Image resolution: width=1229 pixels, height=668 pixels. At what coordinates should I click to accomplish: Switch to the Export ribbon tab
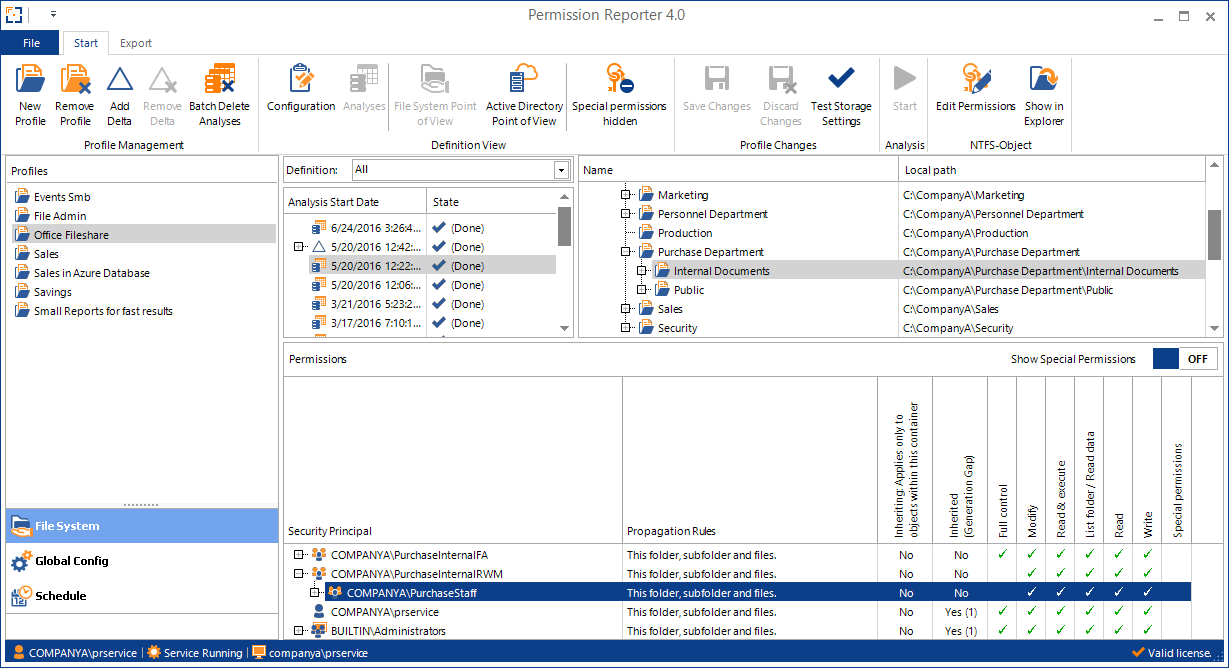click(136, 43)
